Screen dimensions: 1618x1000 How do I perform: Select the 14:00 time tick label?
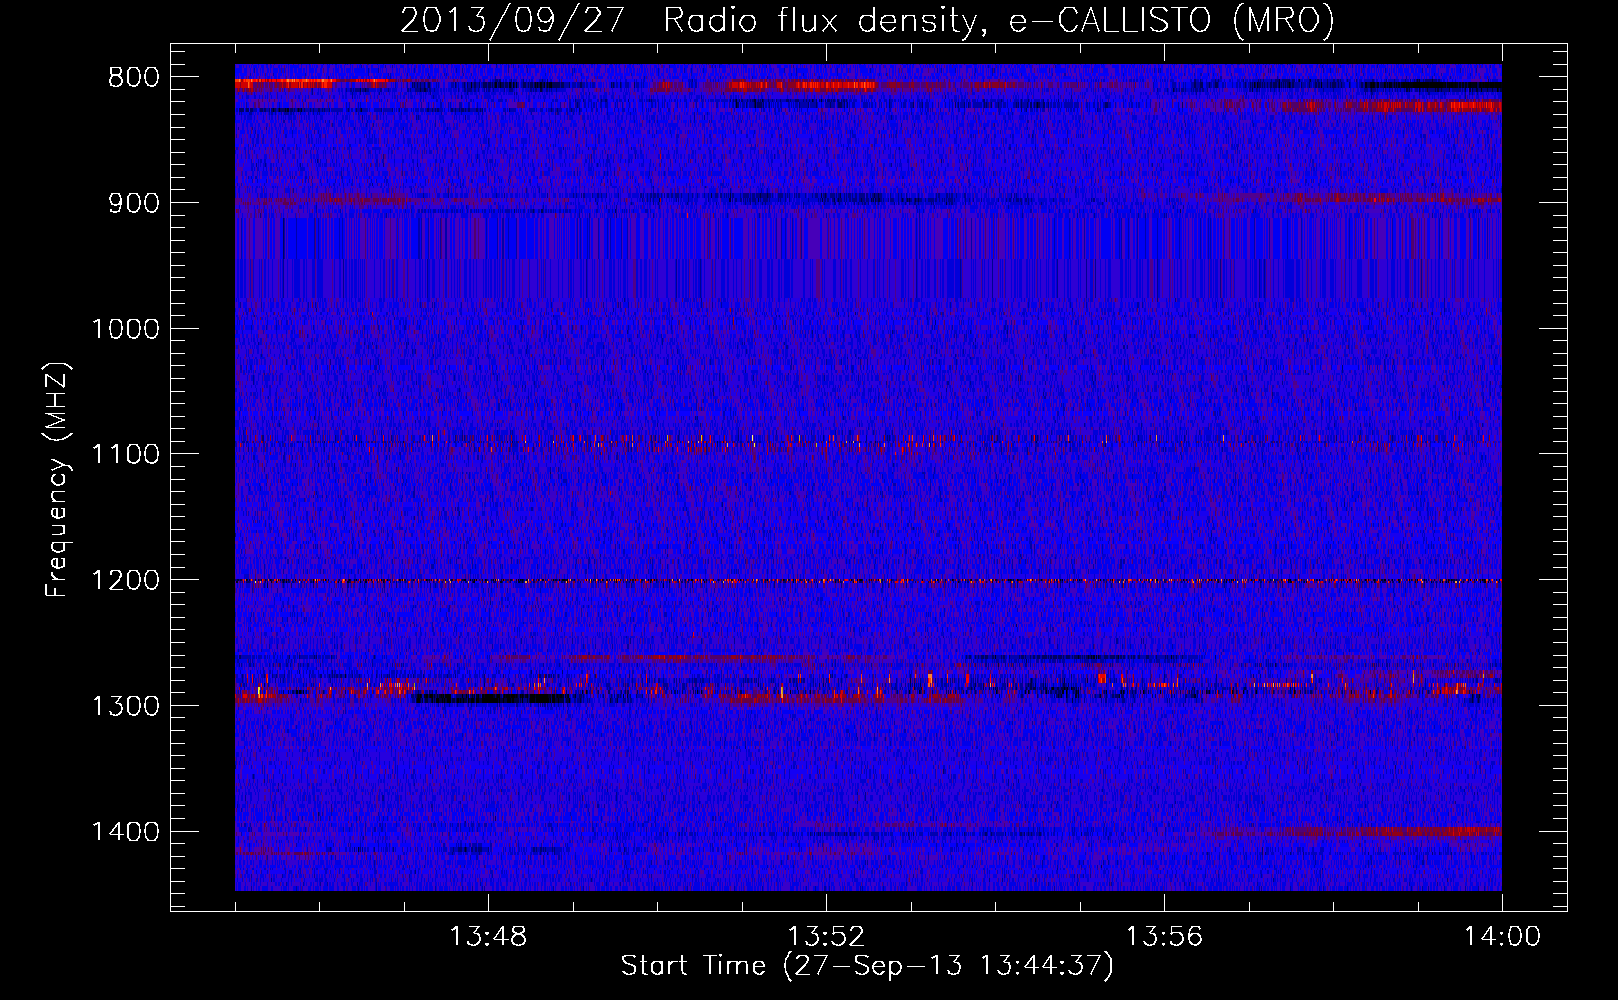point(1502,937)
